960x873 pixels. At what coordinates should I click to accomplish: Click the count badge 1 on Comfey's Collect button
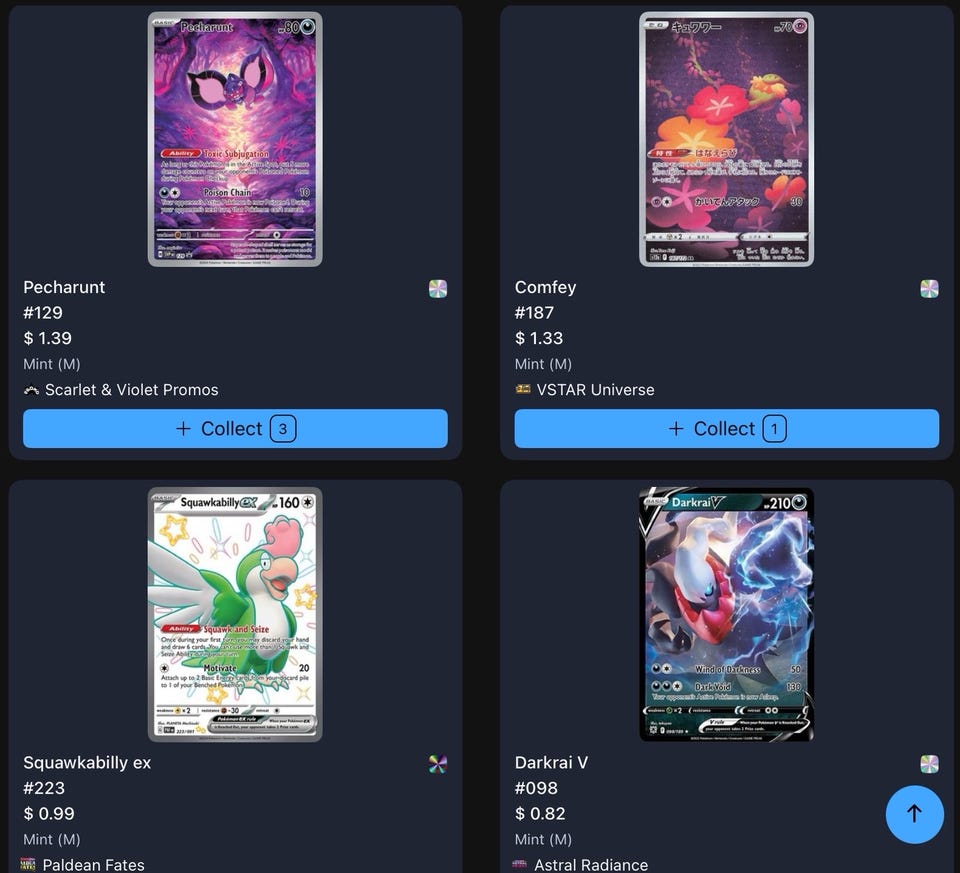pos(774,429)
